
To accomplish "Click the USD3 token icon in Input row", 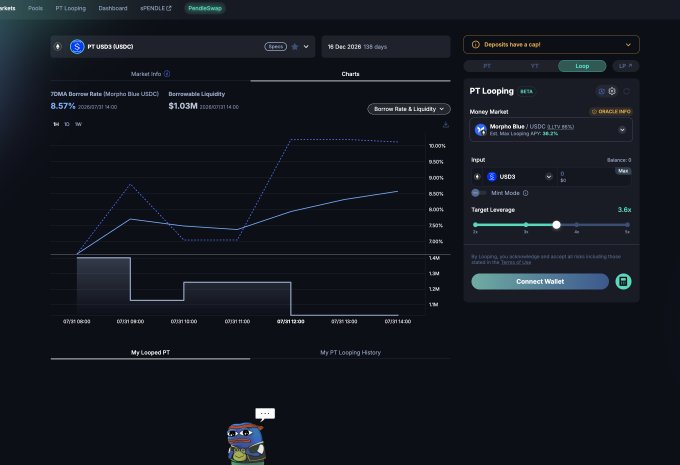I will click(491, 177).
